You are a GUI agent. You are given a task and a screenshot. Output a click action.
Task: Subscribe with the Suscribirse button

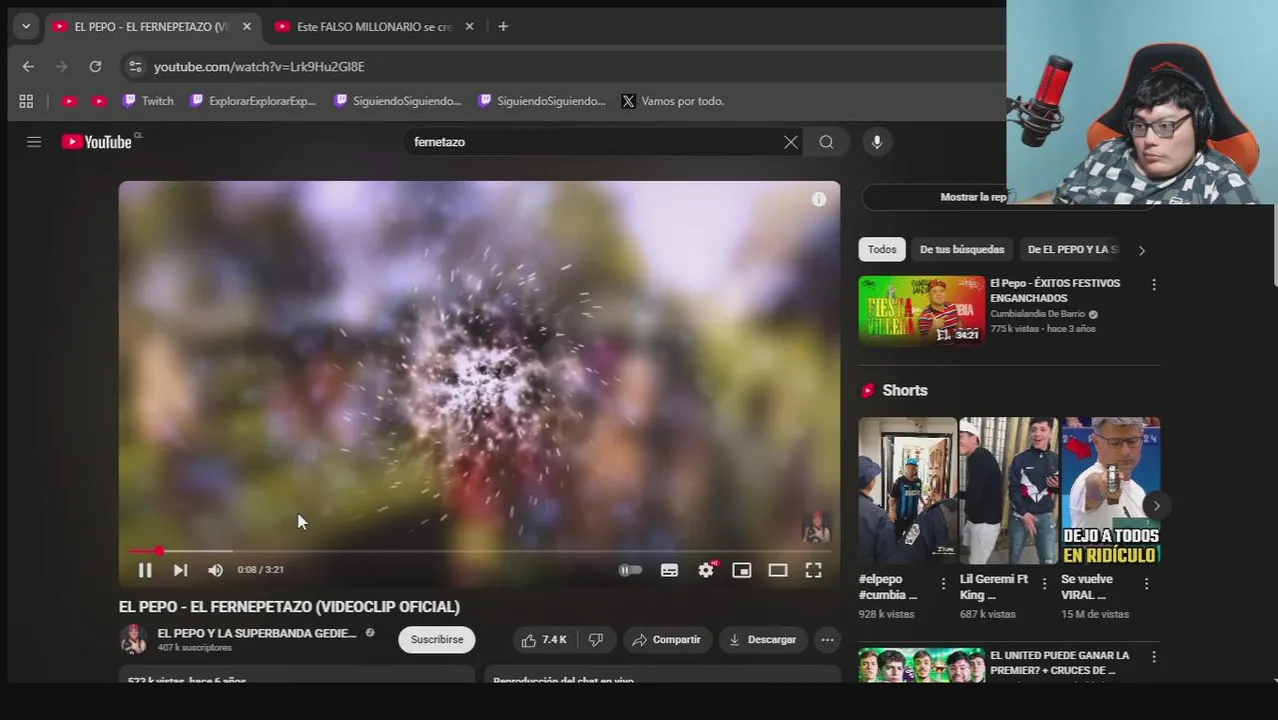pyautogui.click(x=437, y=640)
